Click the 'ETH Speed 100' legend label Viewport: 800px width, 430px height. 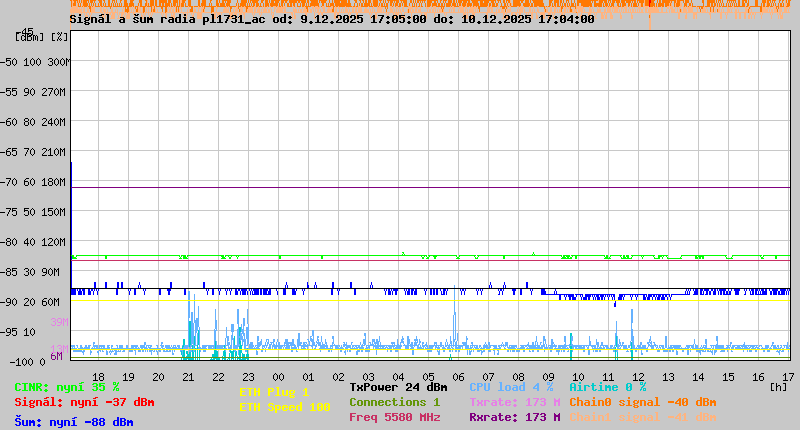[x=285, y=407]
